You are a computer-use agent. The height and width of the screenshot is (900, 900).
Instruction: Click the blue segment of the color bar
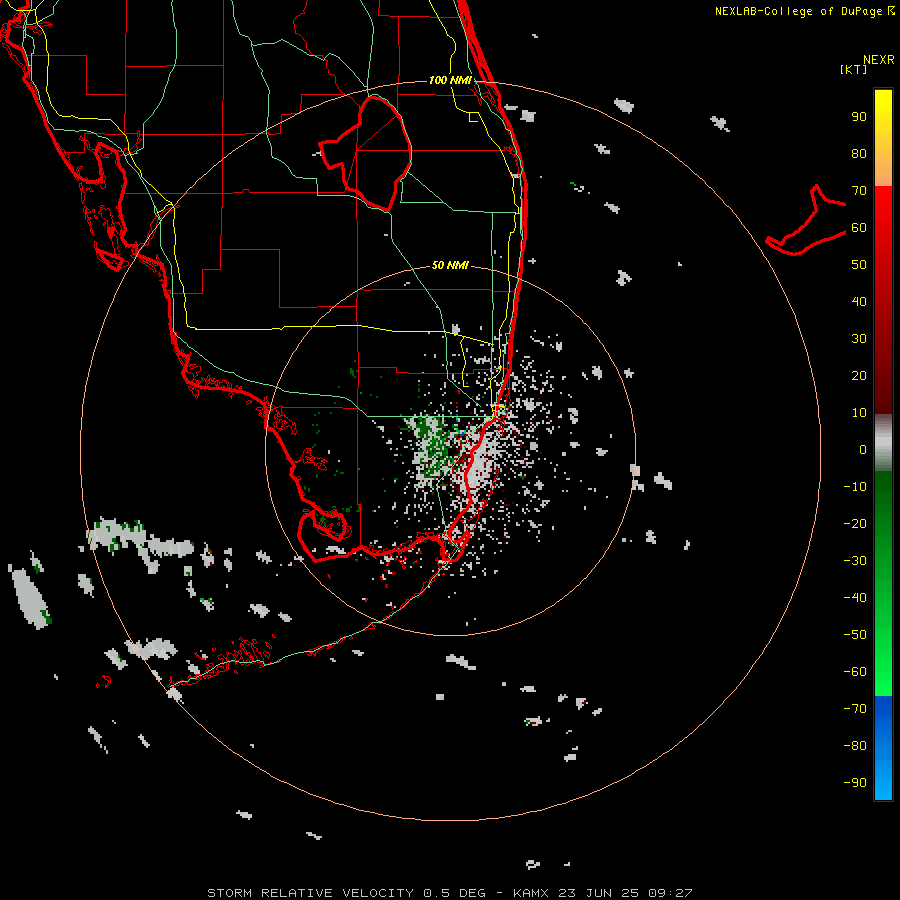(883, 748)
